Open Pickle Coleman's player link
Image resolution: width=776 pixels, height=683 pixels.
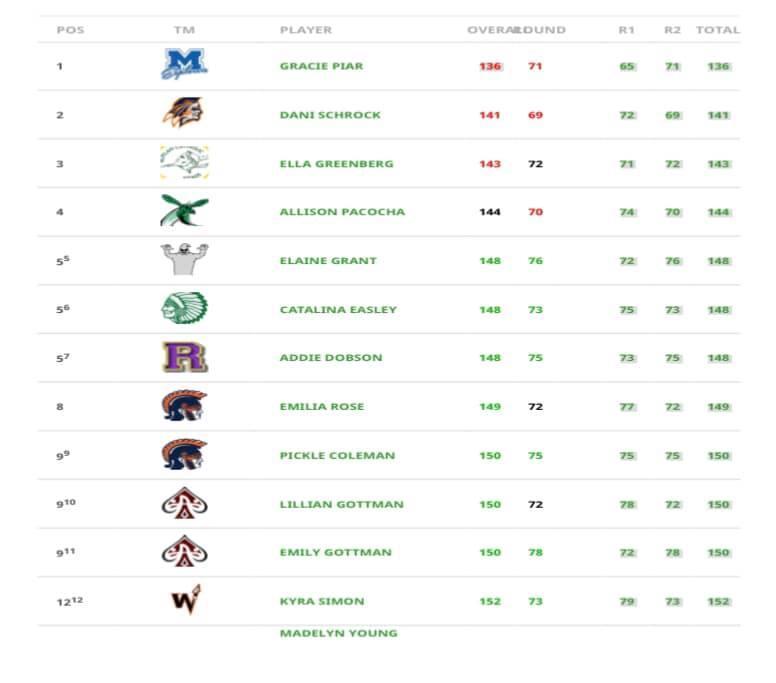pos(337,455)
